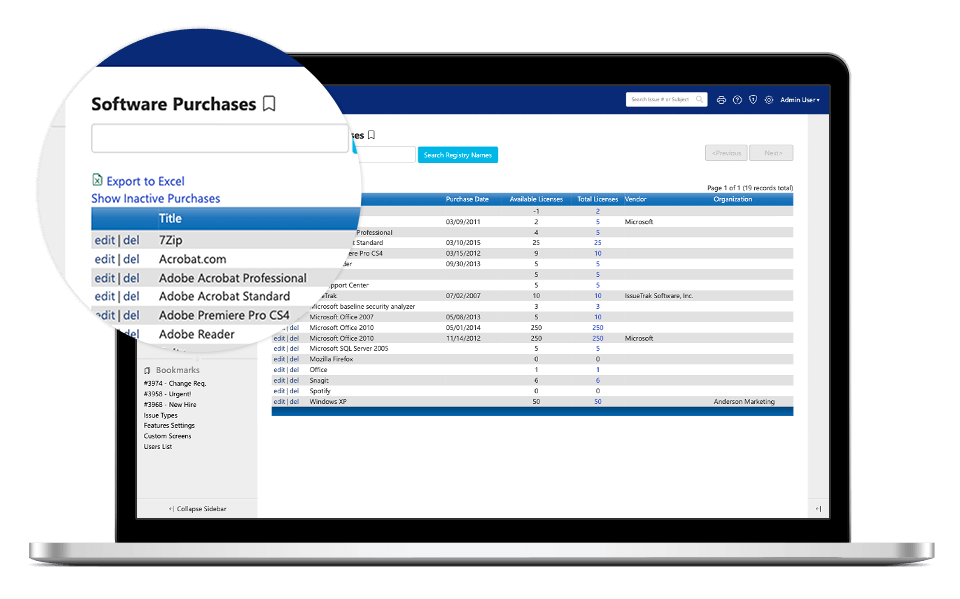The width and height of the screenshot is (960, 599).
Task: Click the collapse arrow icon at the screen's right edge
Action: [x=819, y=508]
